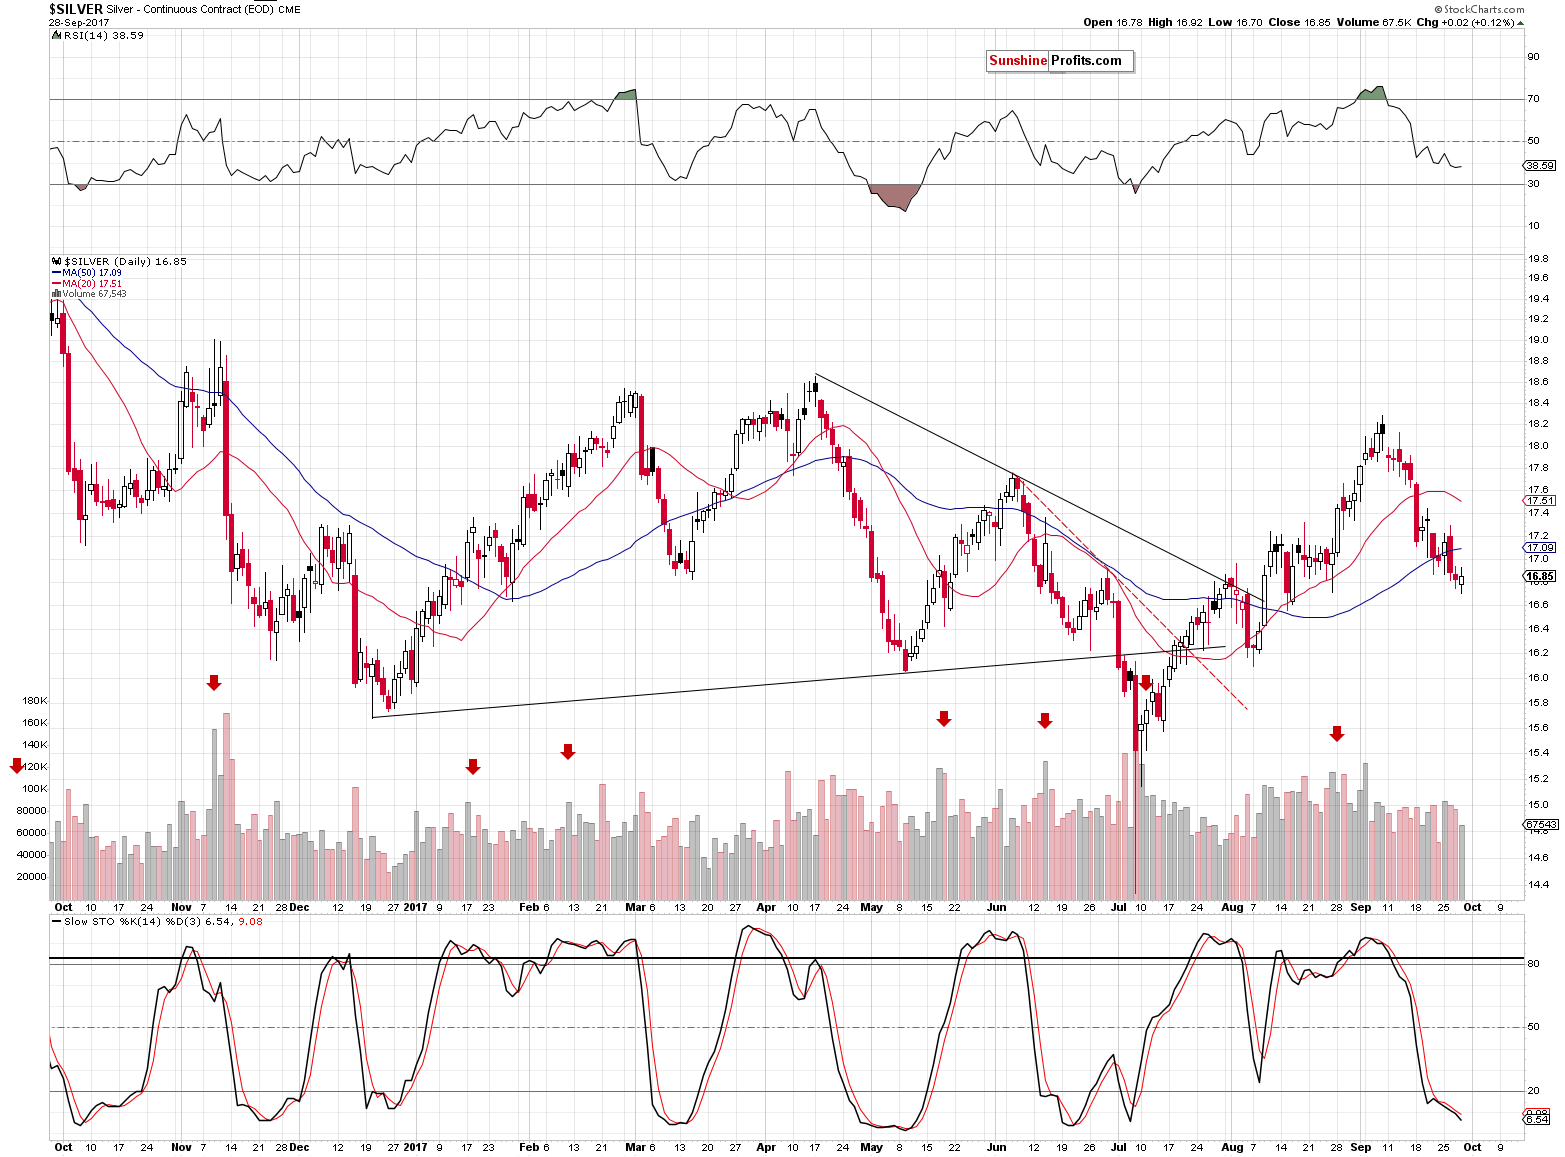
Task: Click the candlestick icon before $SILVER (Daily)
Action: (56, 261)
